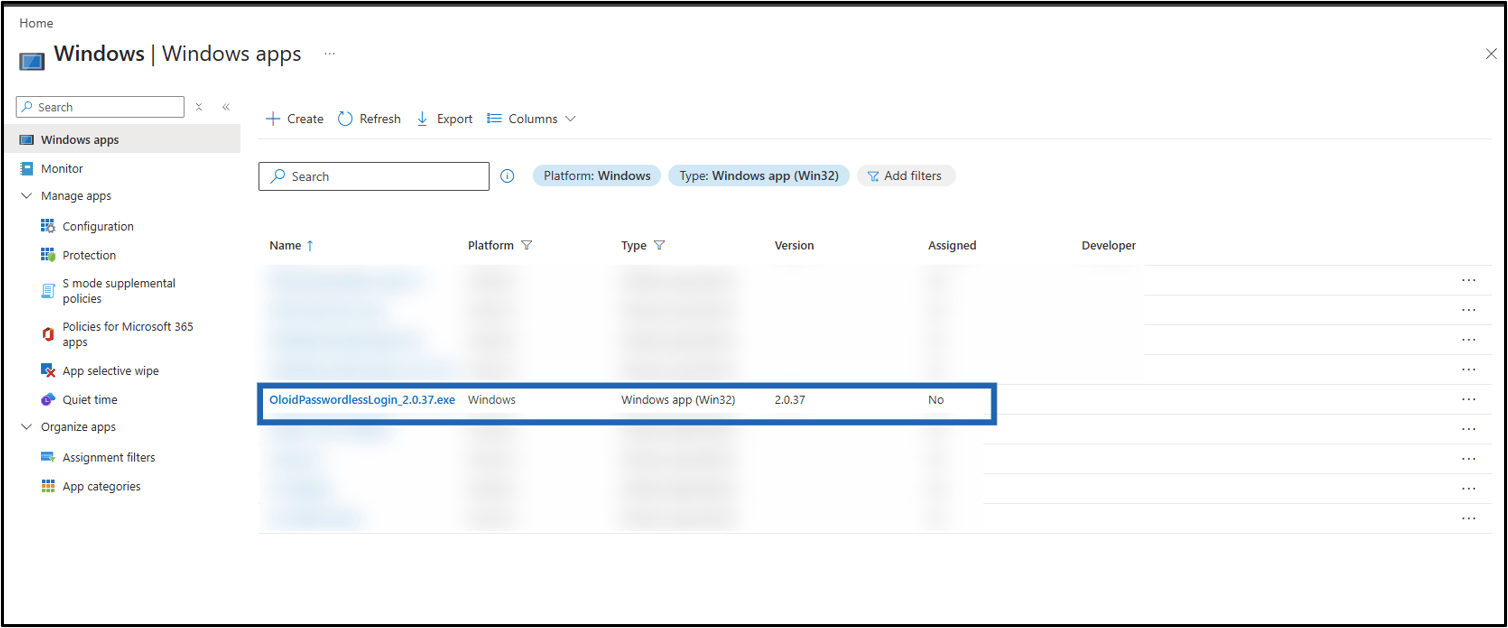
Task: Collapse the Manage apps section
Action: pos(27,196)
